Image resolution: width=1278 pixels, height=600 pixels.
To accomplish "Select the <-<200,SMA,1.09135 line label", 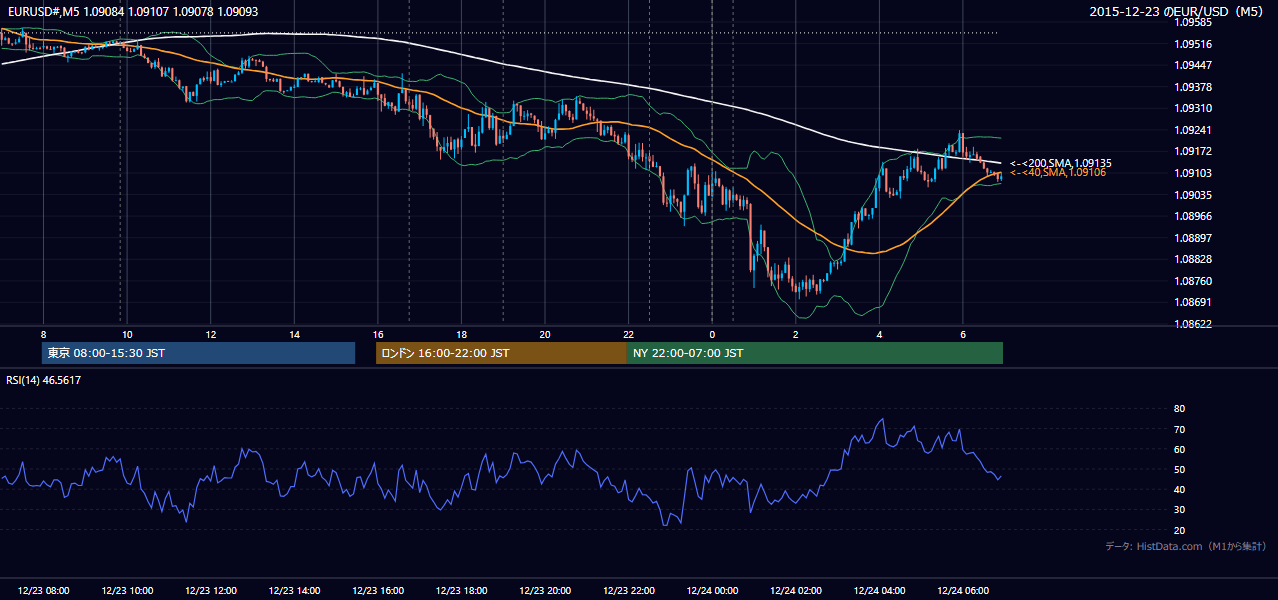I will tap(1060, 163).
